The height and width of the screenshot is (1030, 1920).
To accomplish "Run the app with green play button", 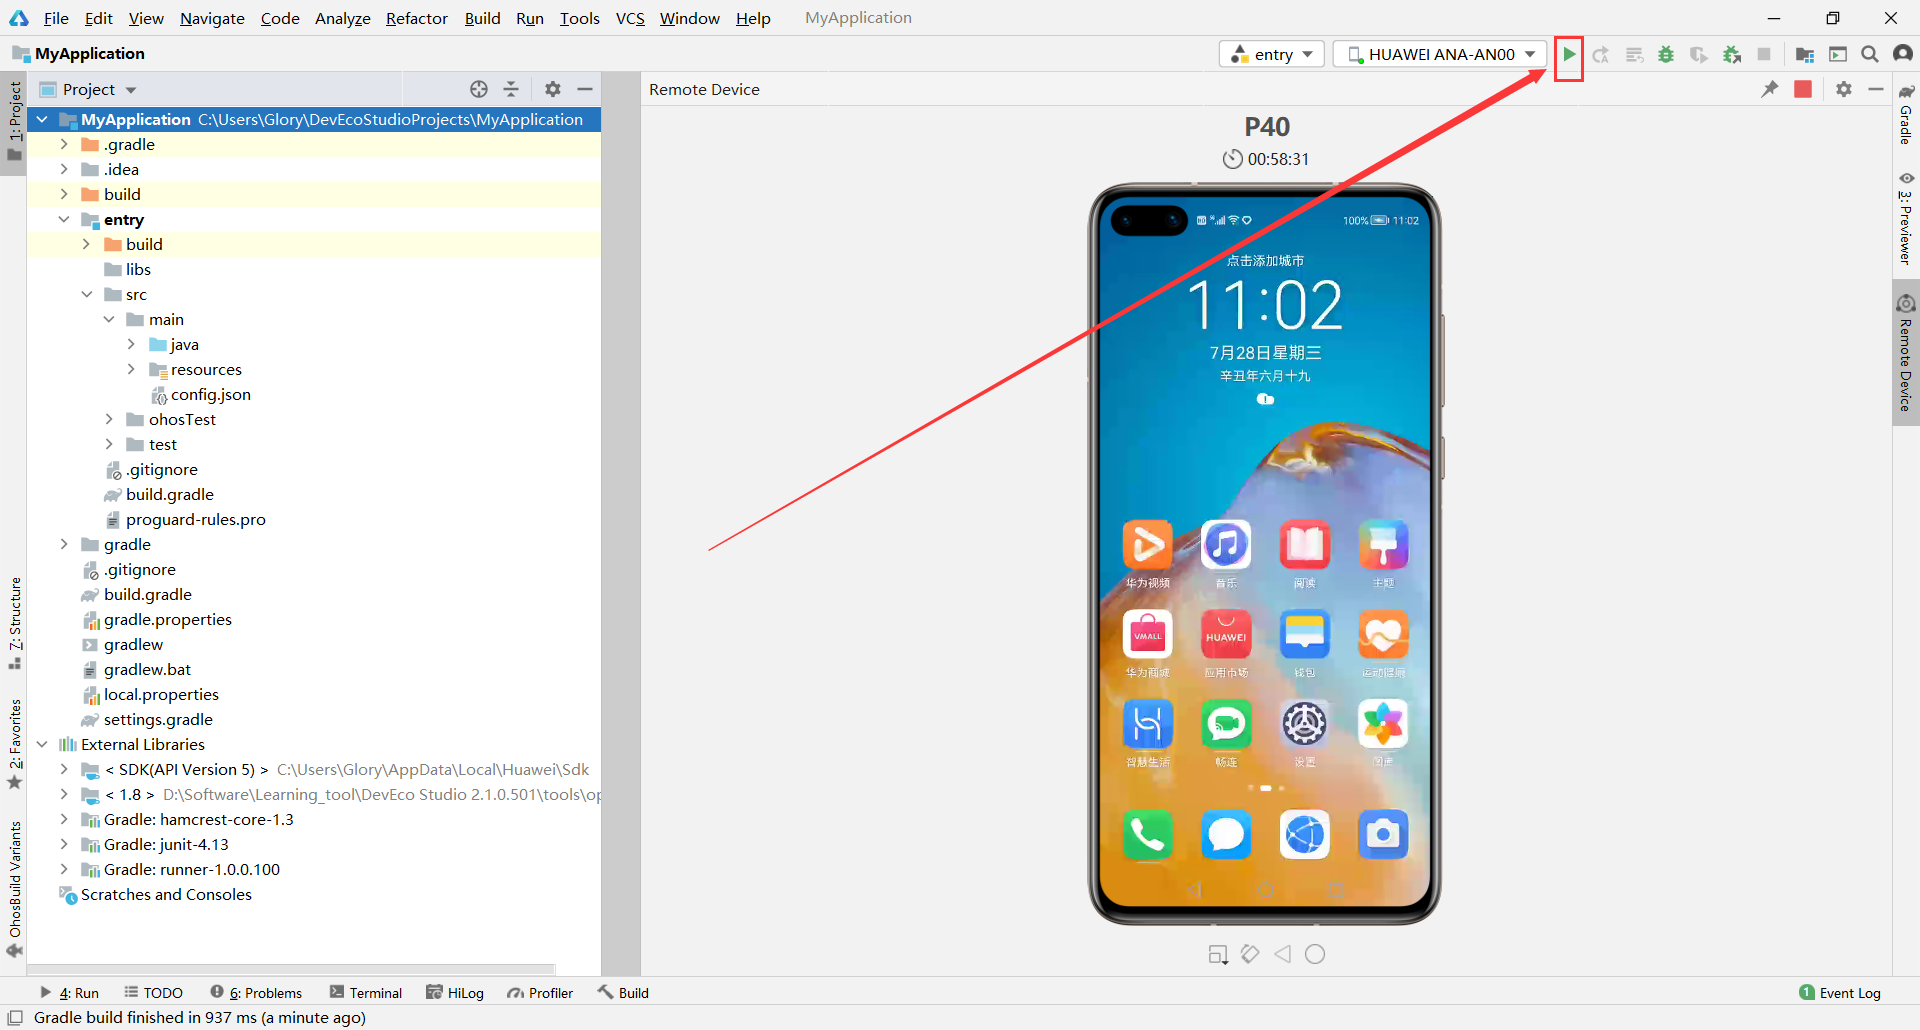I will click(x=1569, y=55).
